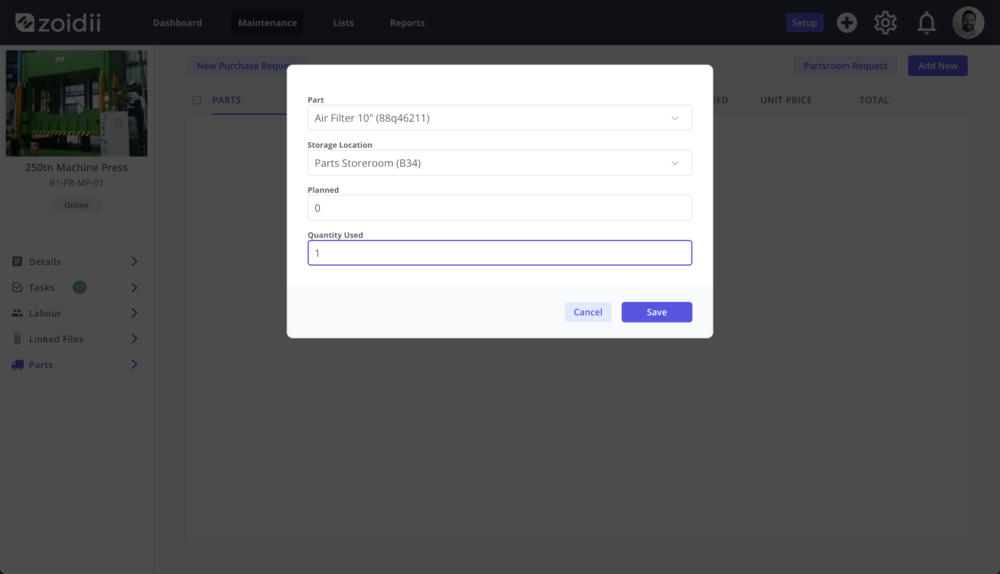Open the plus quick-add icon
The image size is (1000, 574).
[x=846, y=23]
